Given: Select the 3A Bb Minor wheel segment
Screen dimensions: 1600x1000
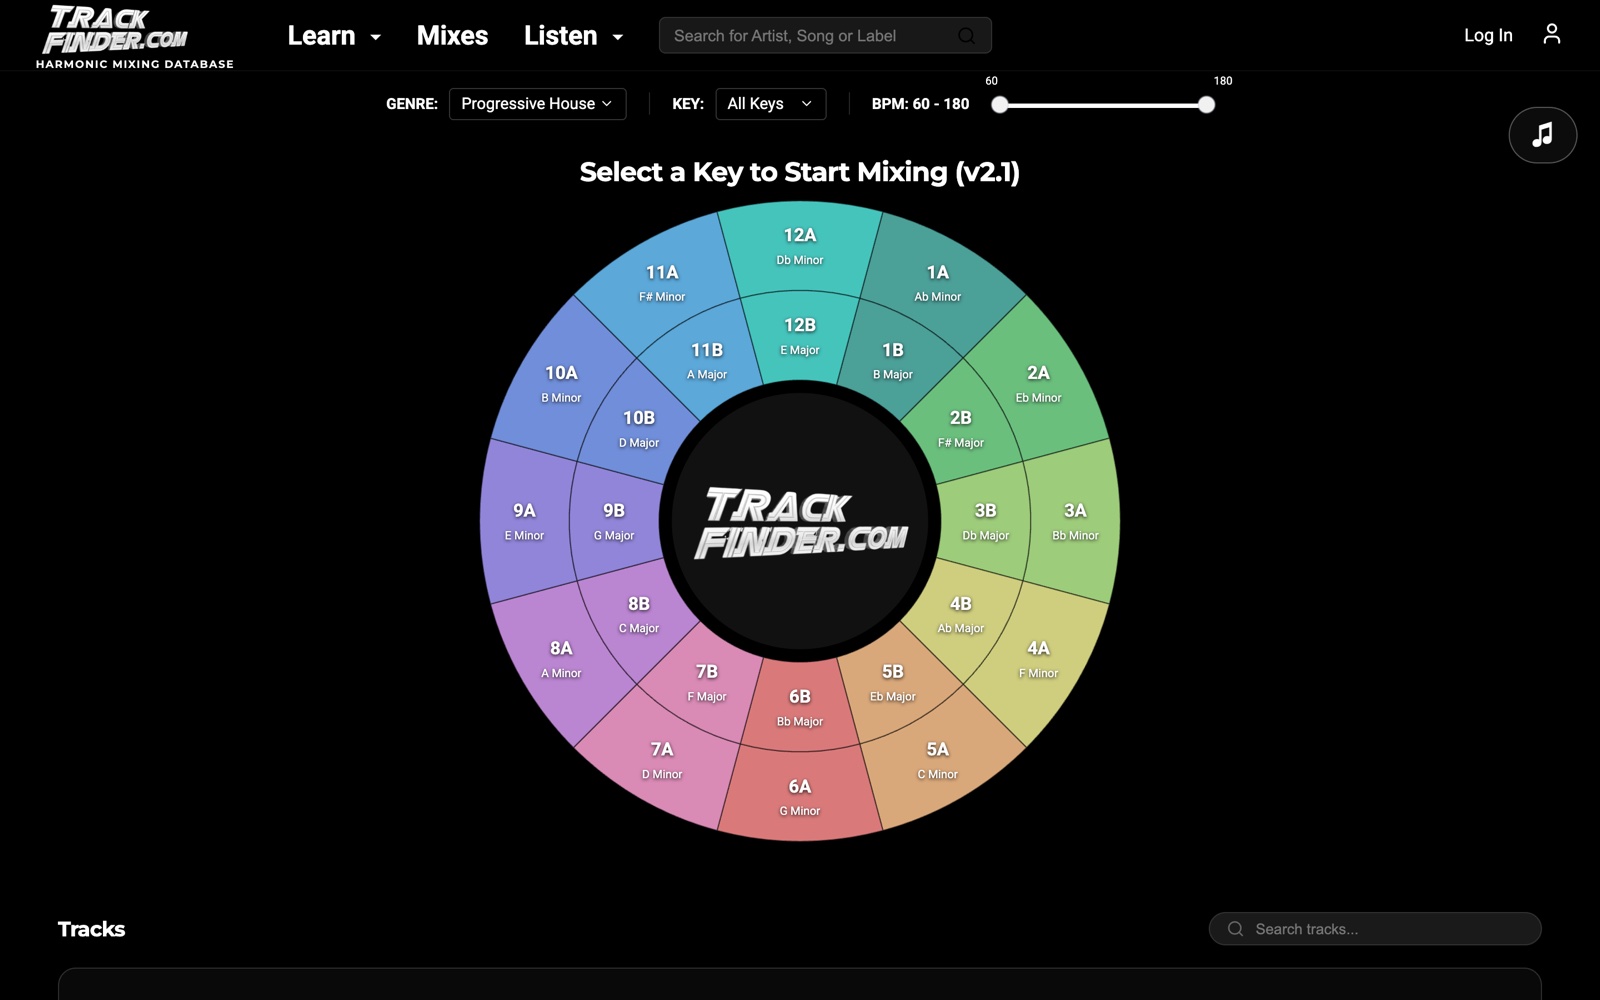Looking at the screenshot, I should pyautogui.click(x=1075, y=521).
